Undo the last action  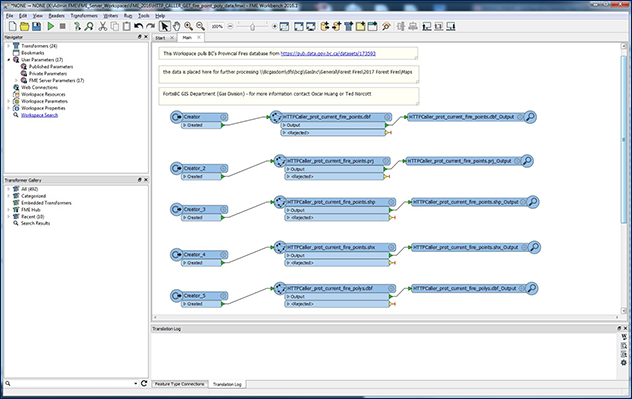coord(139,27)
